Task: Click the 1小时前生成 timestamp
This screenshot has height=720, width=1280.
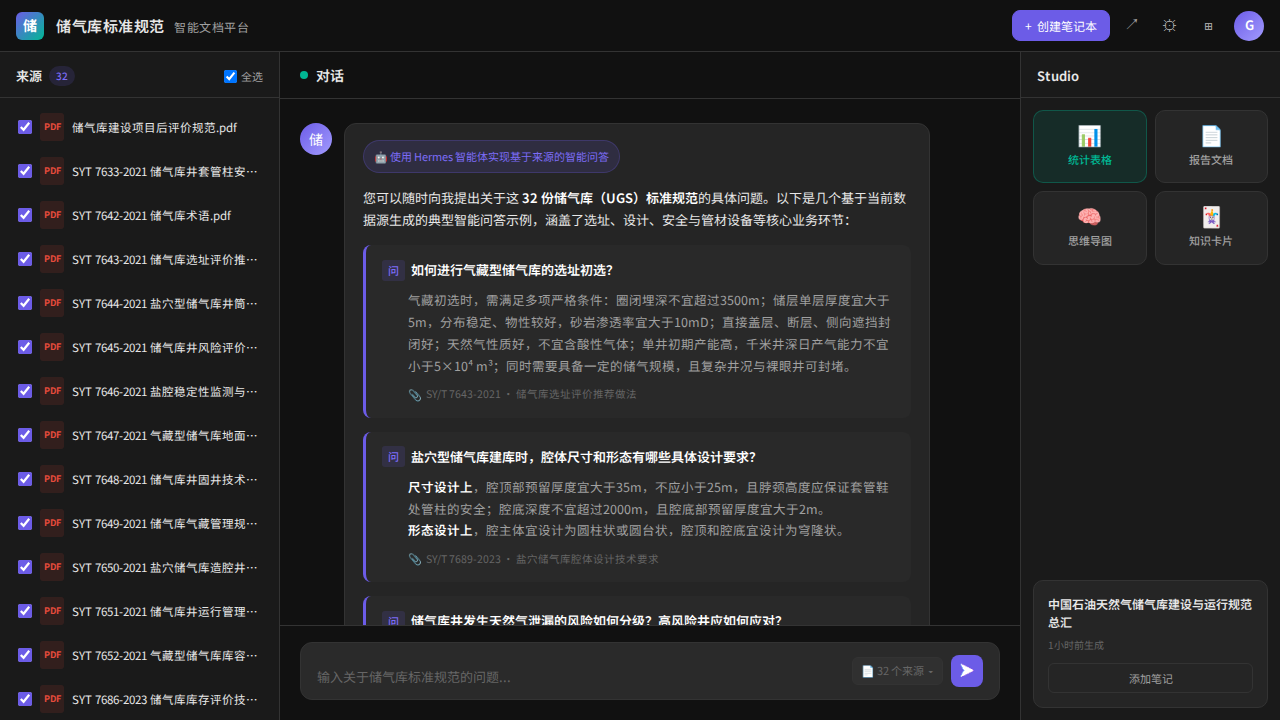Action: pyautogui.click(x=1076, y=646)
